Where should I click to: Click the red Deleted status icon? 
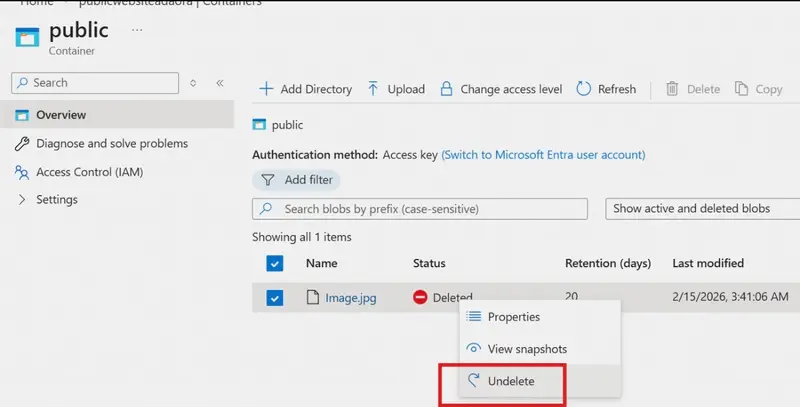click(420, 297)
